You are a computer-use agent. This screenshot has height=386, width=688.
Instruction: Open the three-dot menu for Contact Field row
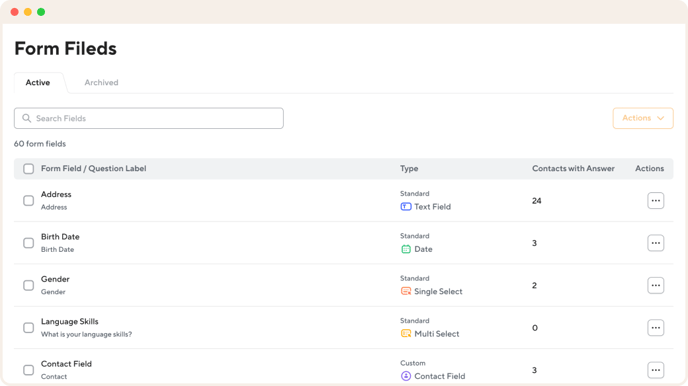point(656,370)
